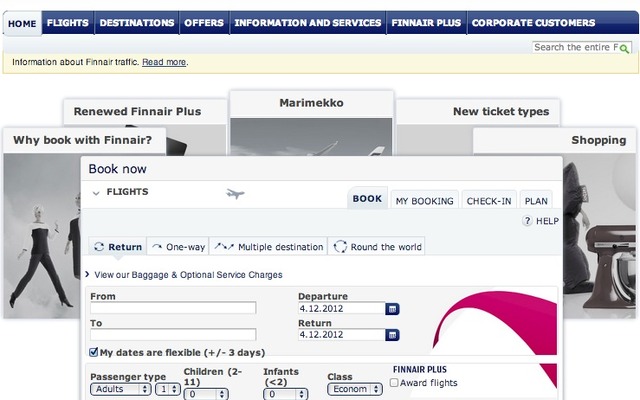Open the OFFERS menu

(x=204, y=23)
